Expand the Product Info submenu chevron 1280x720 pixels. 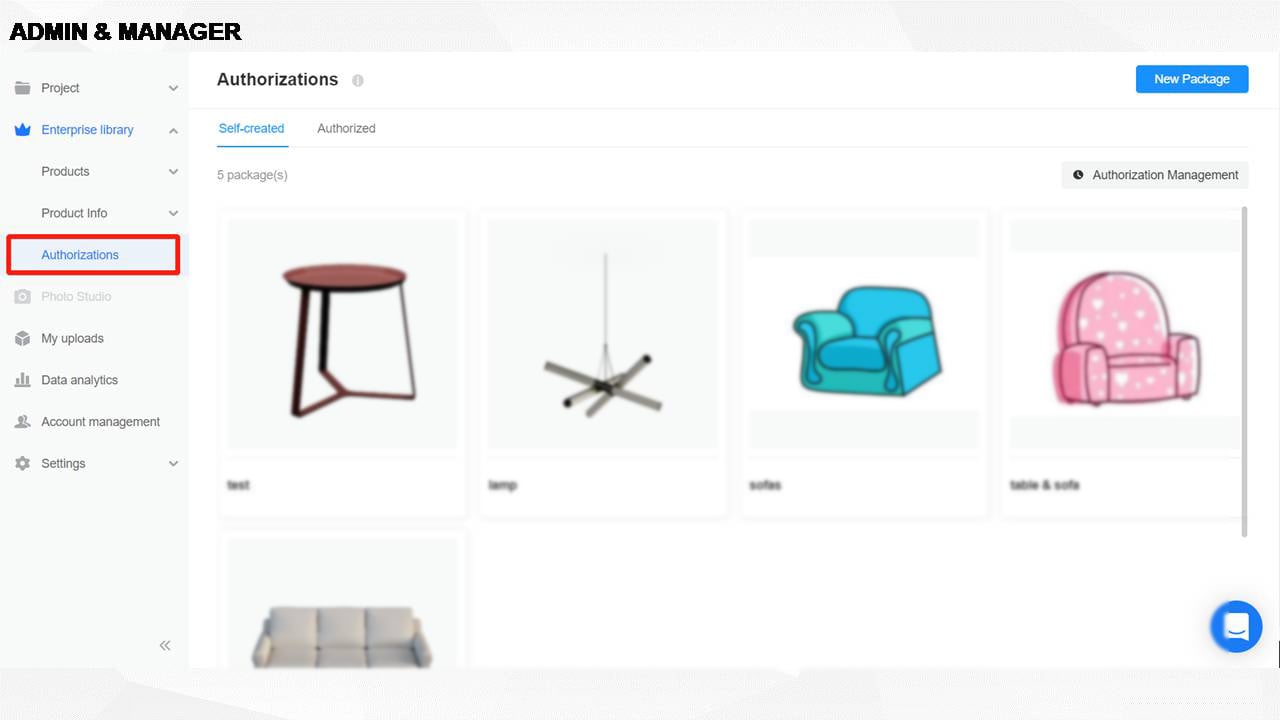[173, 213]
